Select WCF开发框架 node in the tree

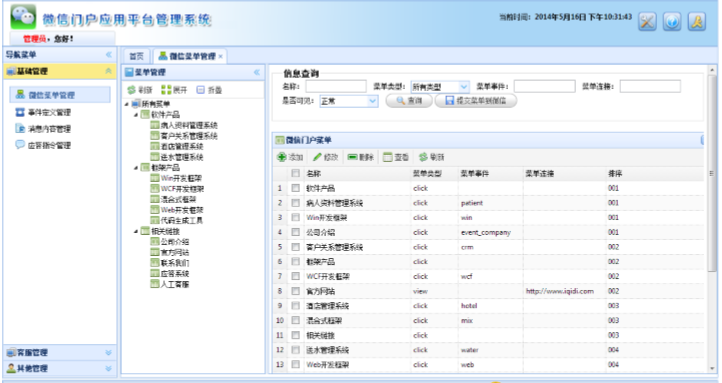click(182, 189)
